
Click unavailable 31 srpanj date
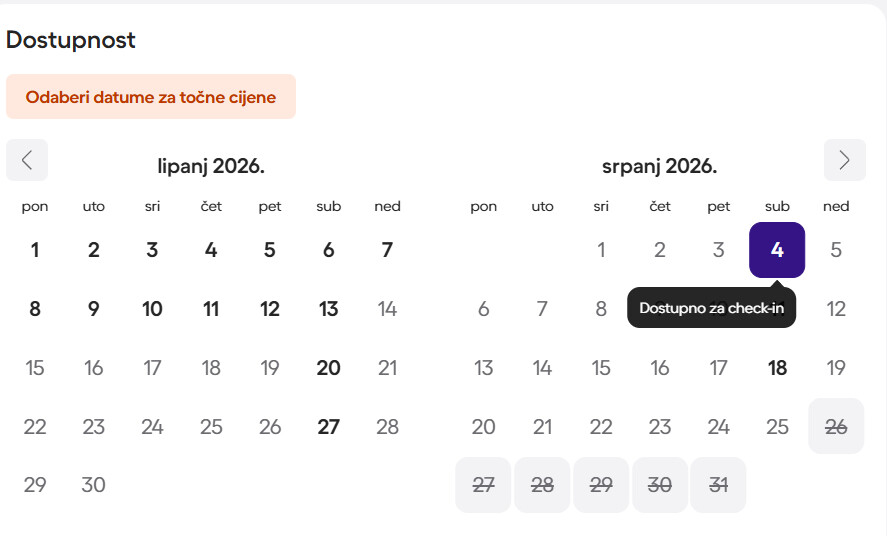[x=718, y=485]
